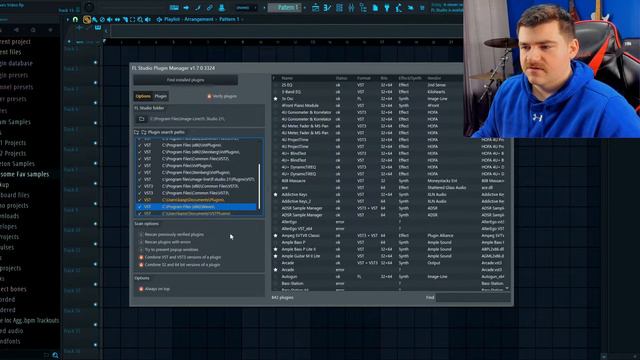Open the Pattern 1 selector dropdown

pos(284,8)
